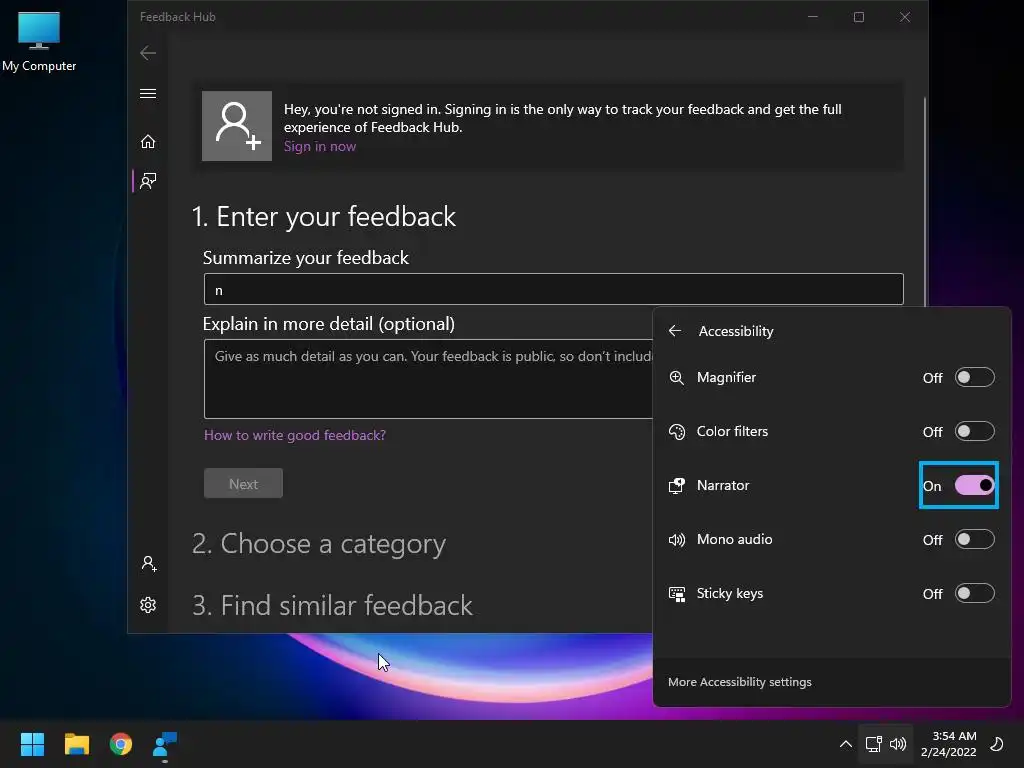1024x768 pixels.
Task: Expand 3. Find similar feedback section
Action: pos(332,605)
